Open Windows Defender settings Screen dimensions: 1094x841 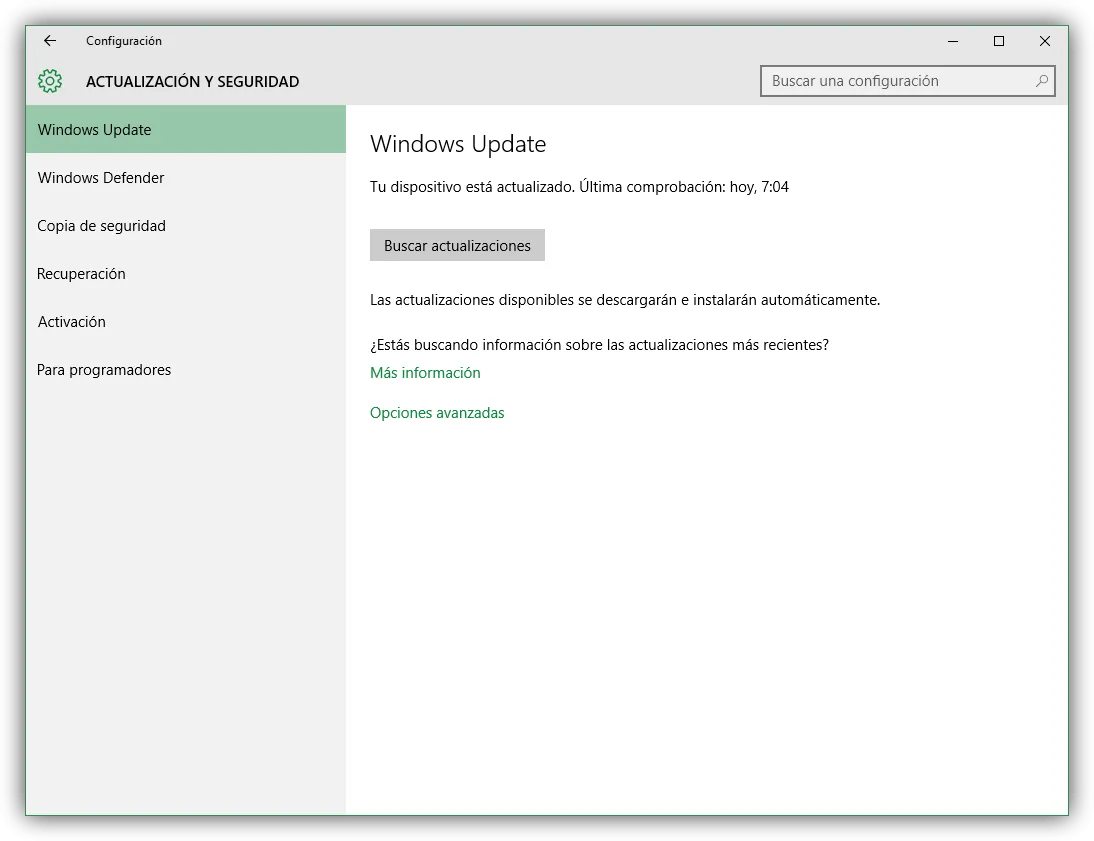[x=100, y=177]
